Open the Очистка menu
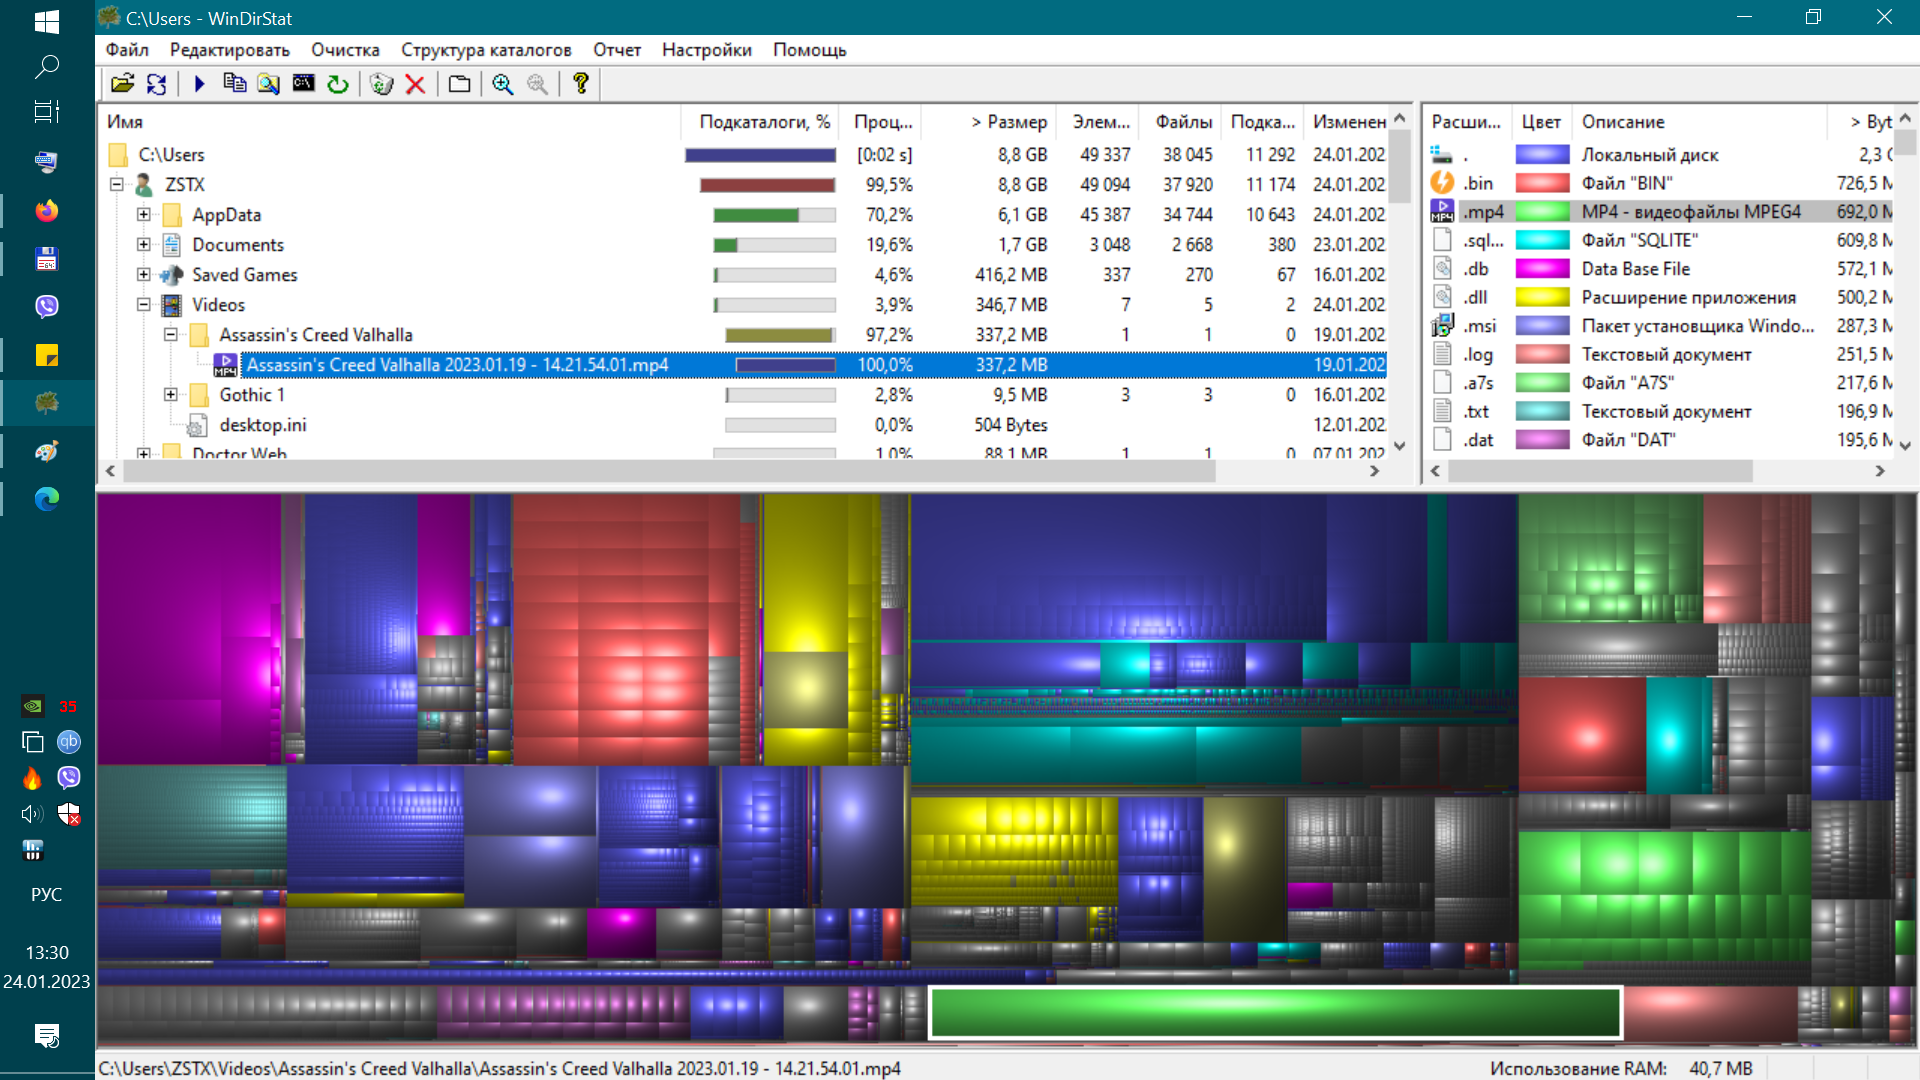 345,50
